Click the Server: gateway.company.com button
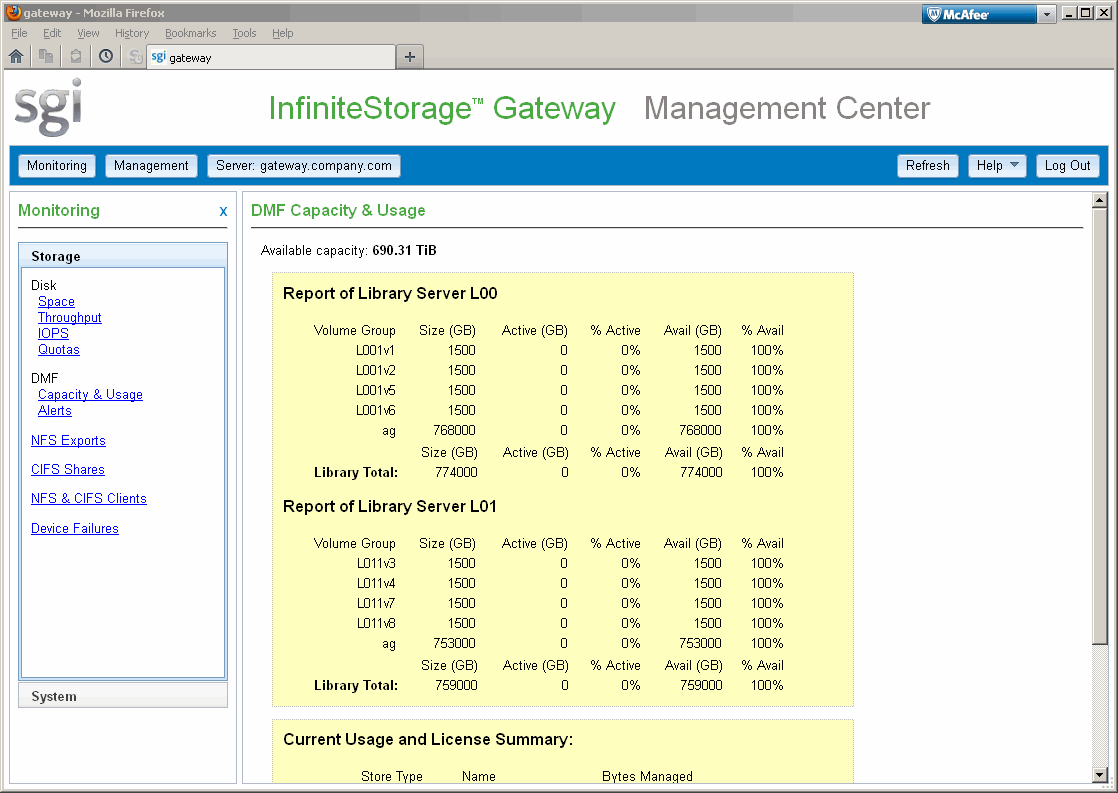Screen dimensions: 1118x793 click(x=304, y=165)
